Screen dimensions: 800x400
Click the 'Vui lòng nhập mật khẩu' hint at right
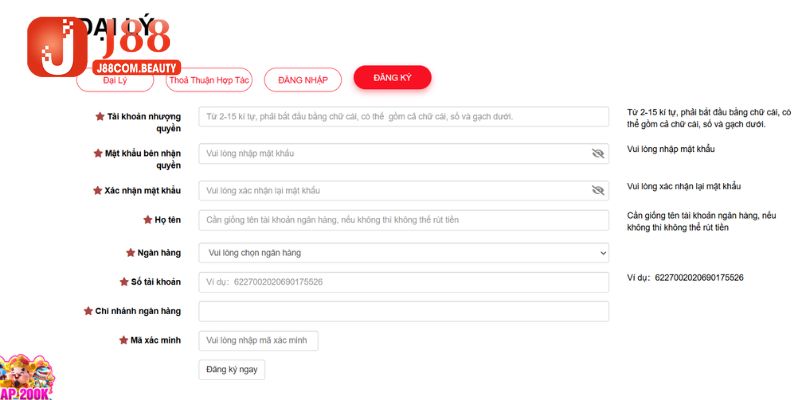coord(670,149)
